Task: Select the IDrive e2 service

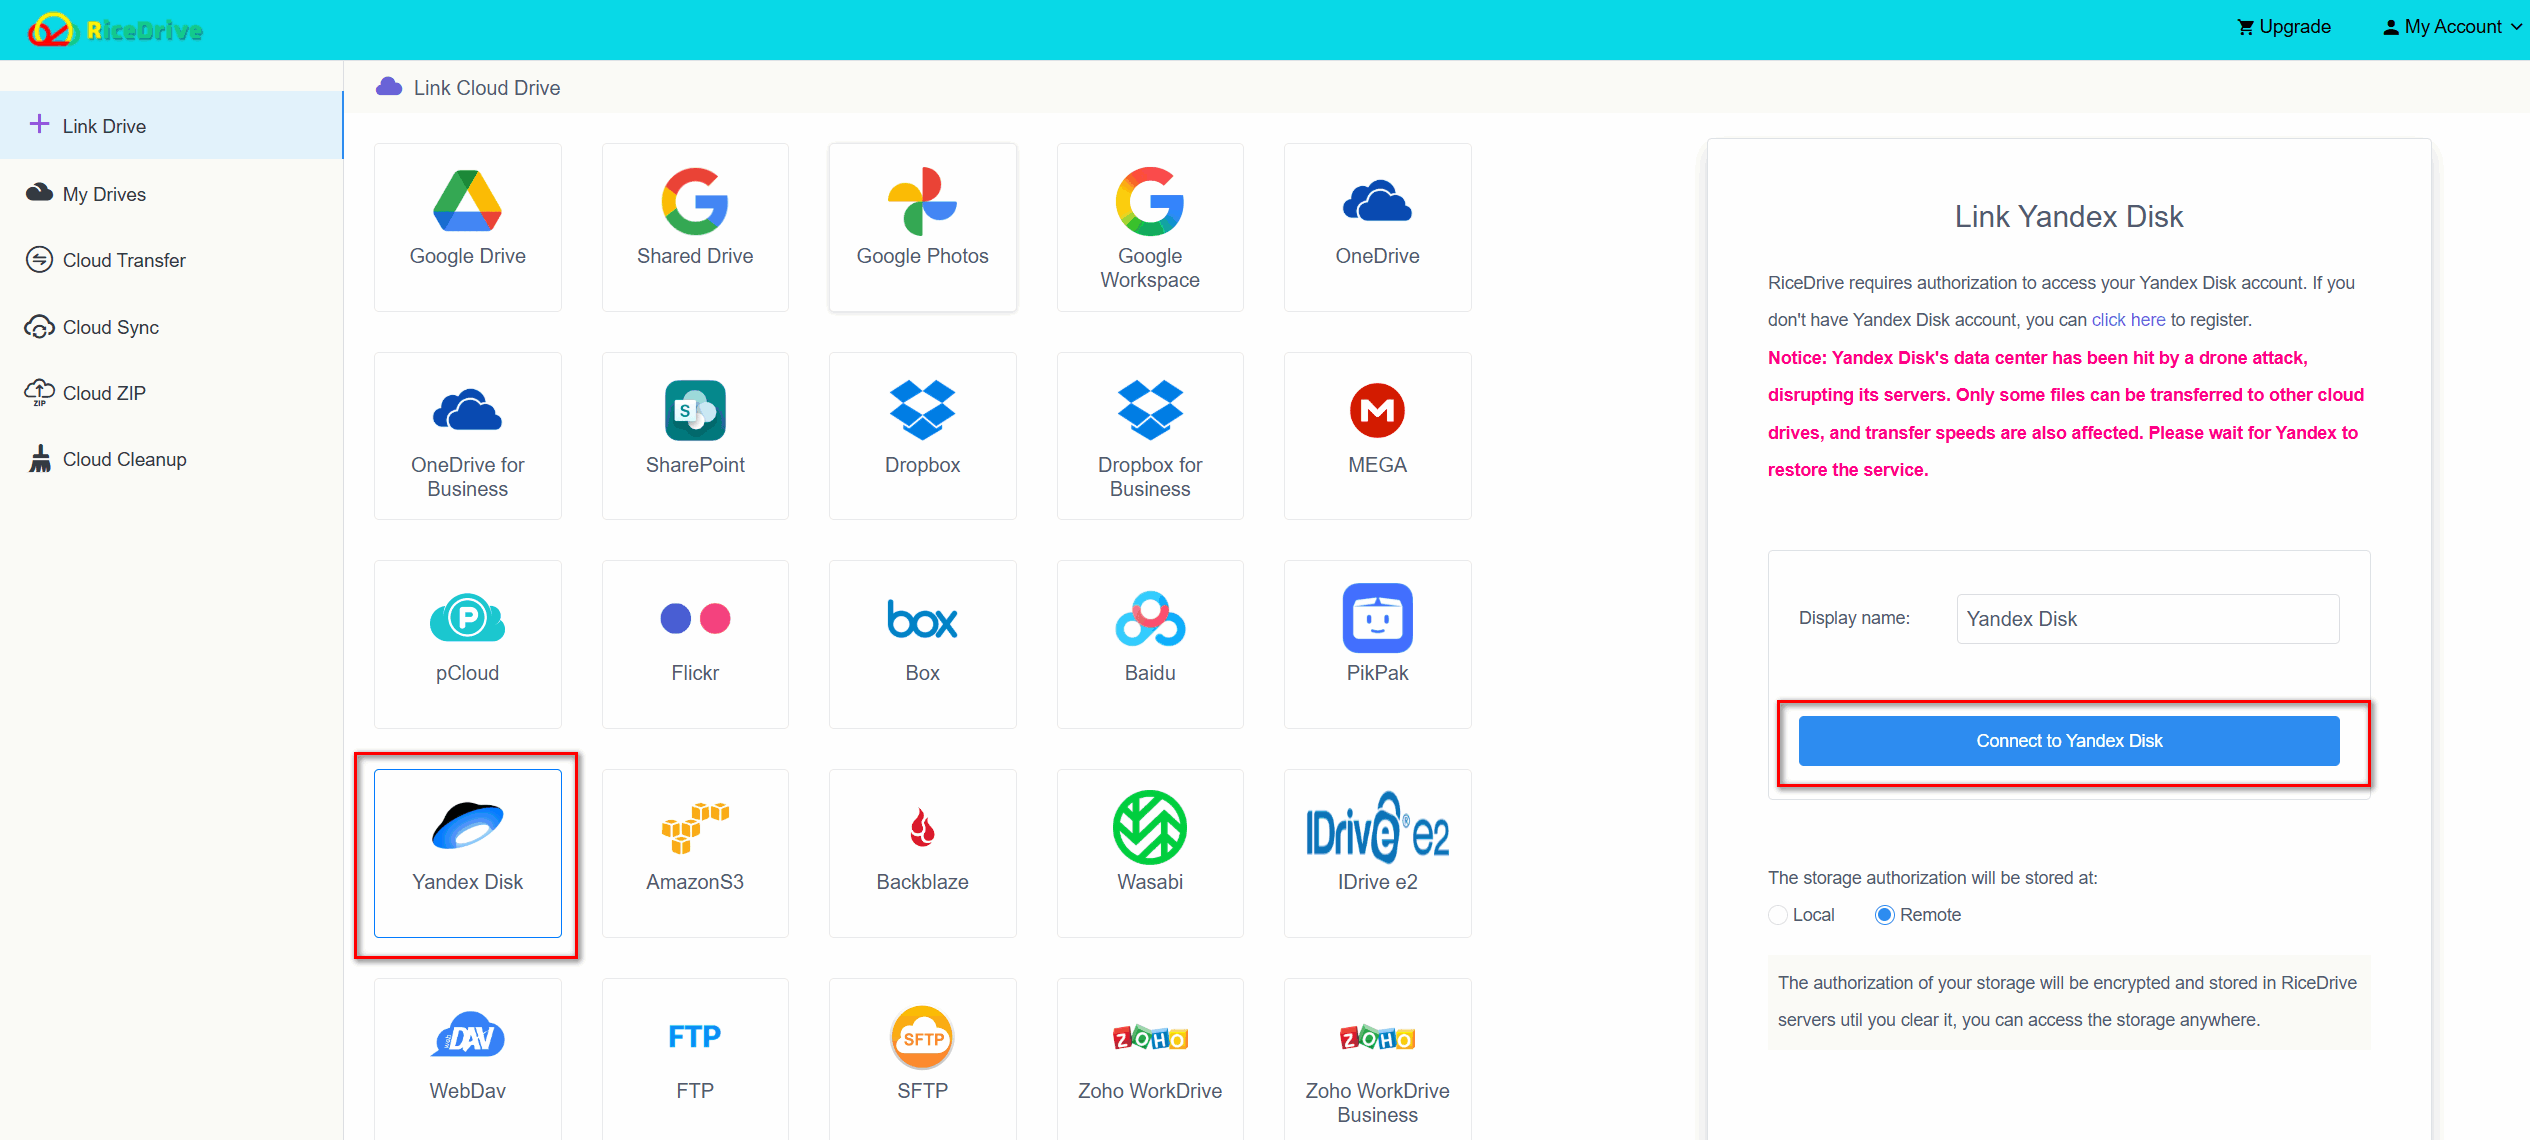Action: [x=1377, y=853]
